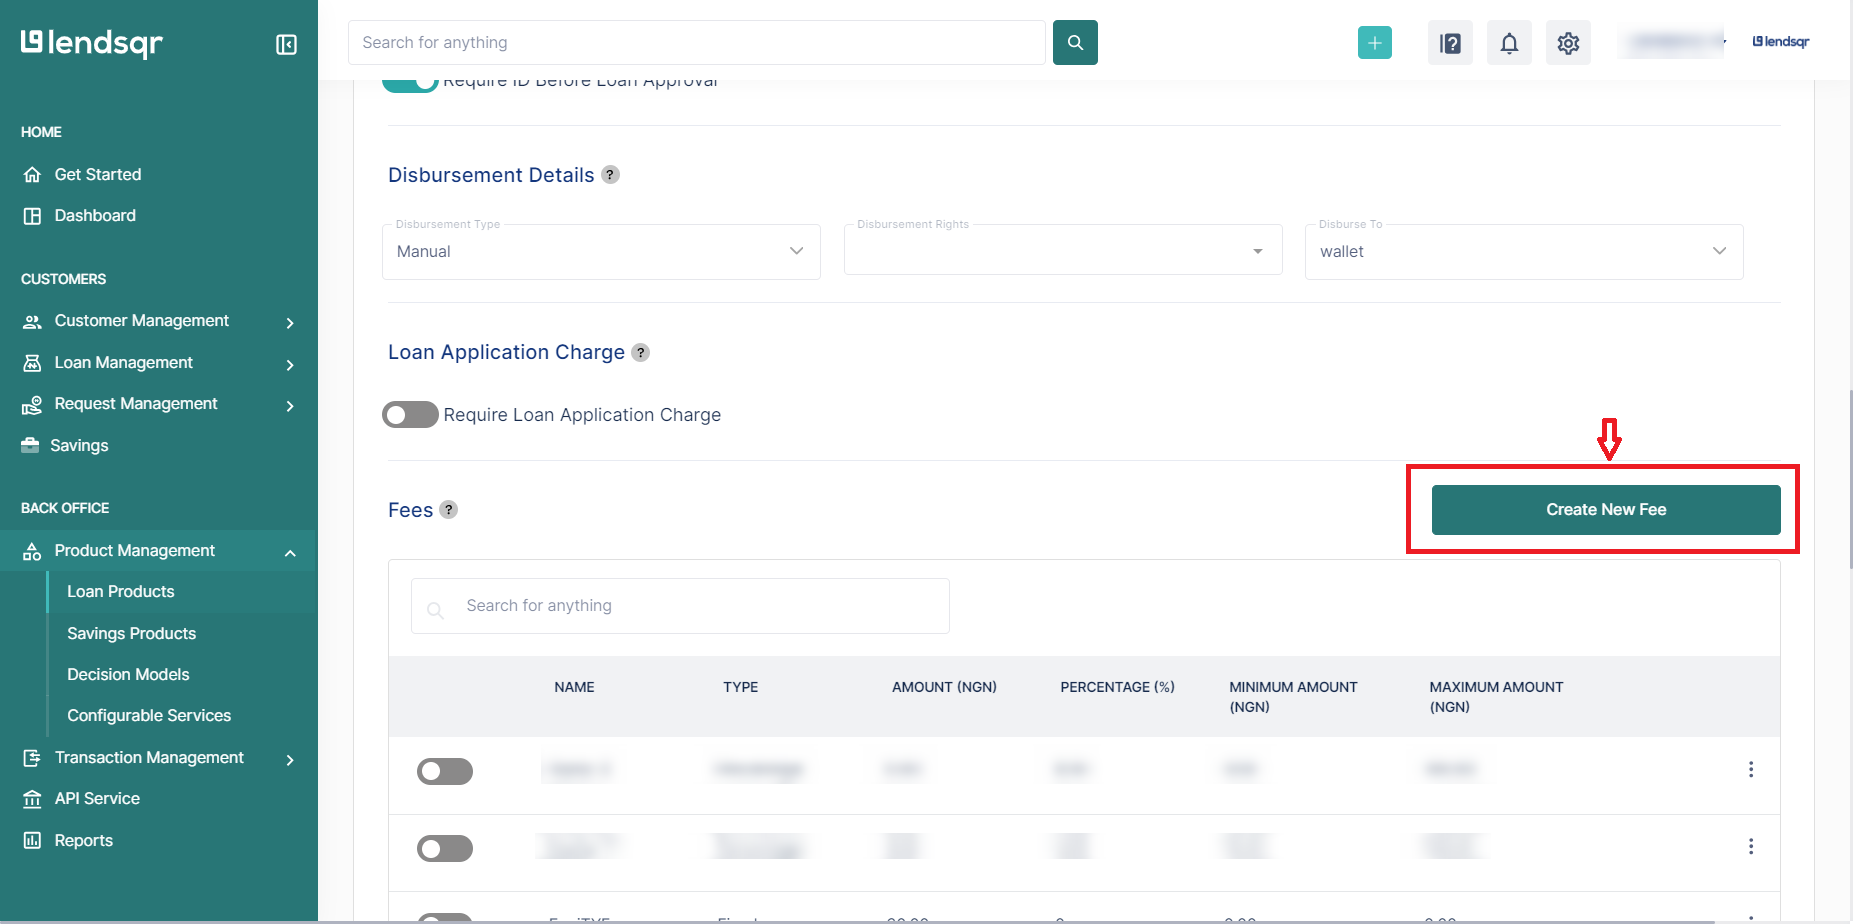Open Disbursement Rights dropdown

coord(1063,251)
